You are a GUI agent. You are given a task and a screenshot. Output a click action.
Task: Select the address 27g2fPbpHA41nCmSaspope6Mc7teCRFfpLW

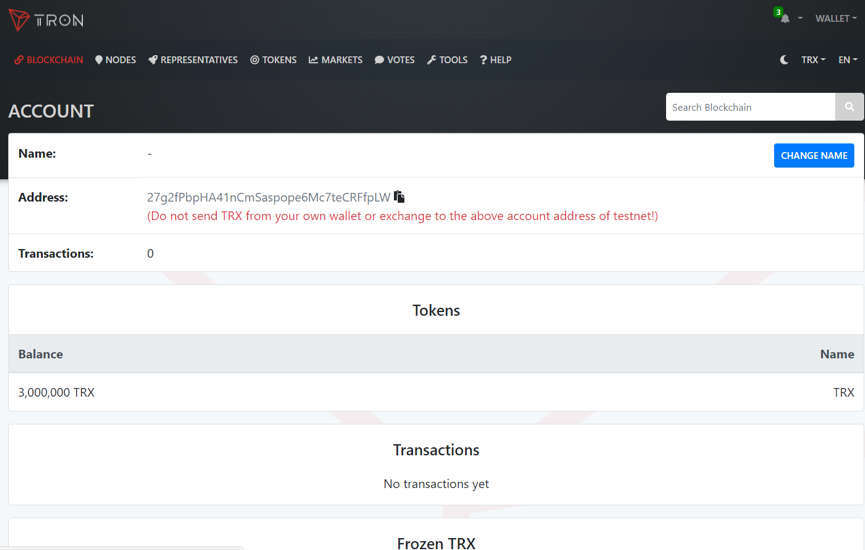click(x=269, y=197)
